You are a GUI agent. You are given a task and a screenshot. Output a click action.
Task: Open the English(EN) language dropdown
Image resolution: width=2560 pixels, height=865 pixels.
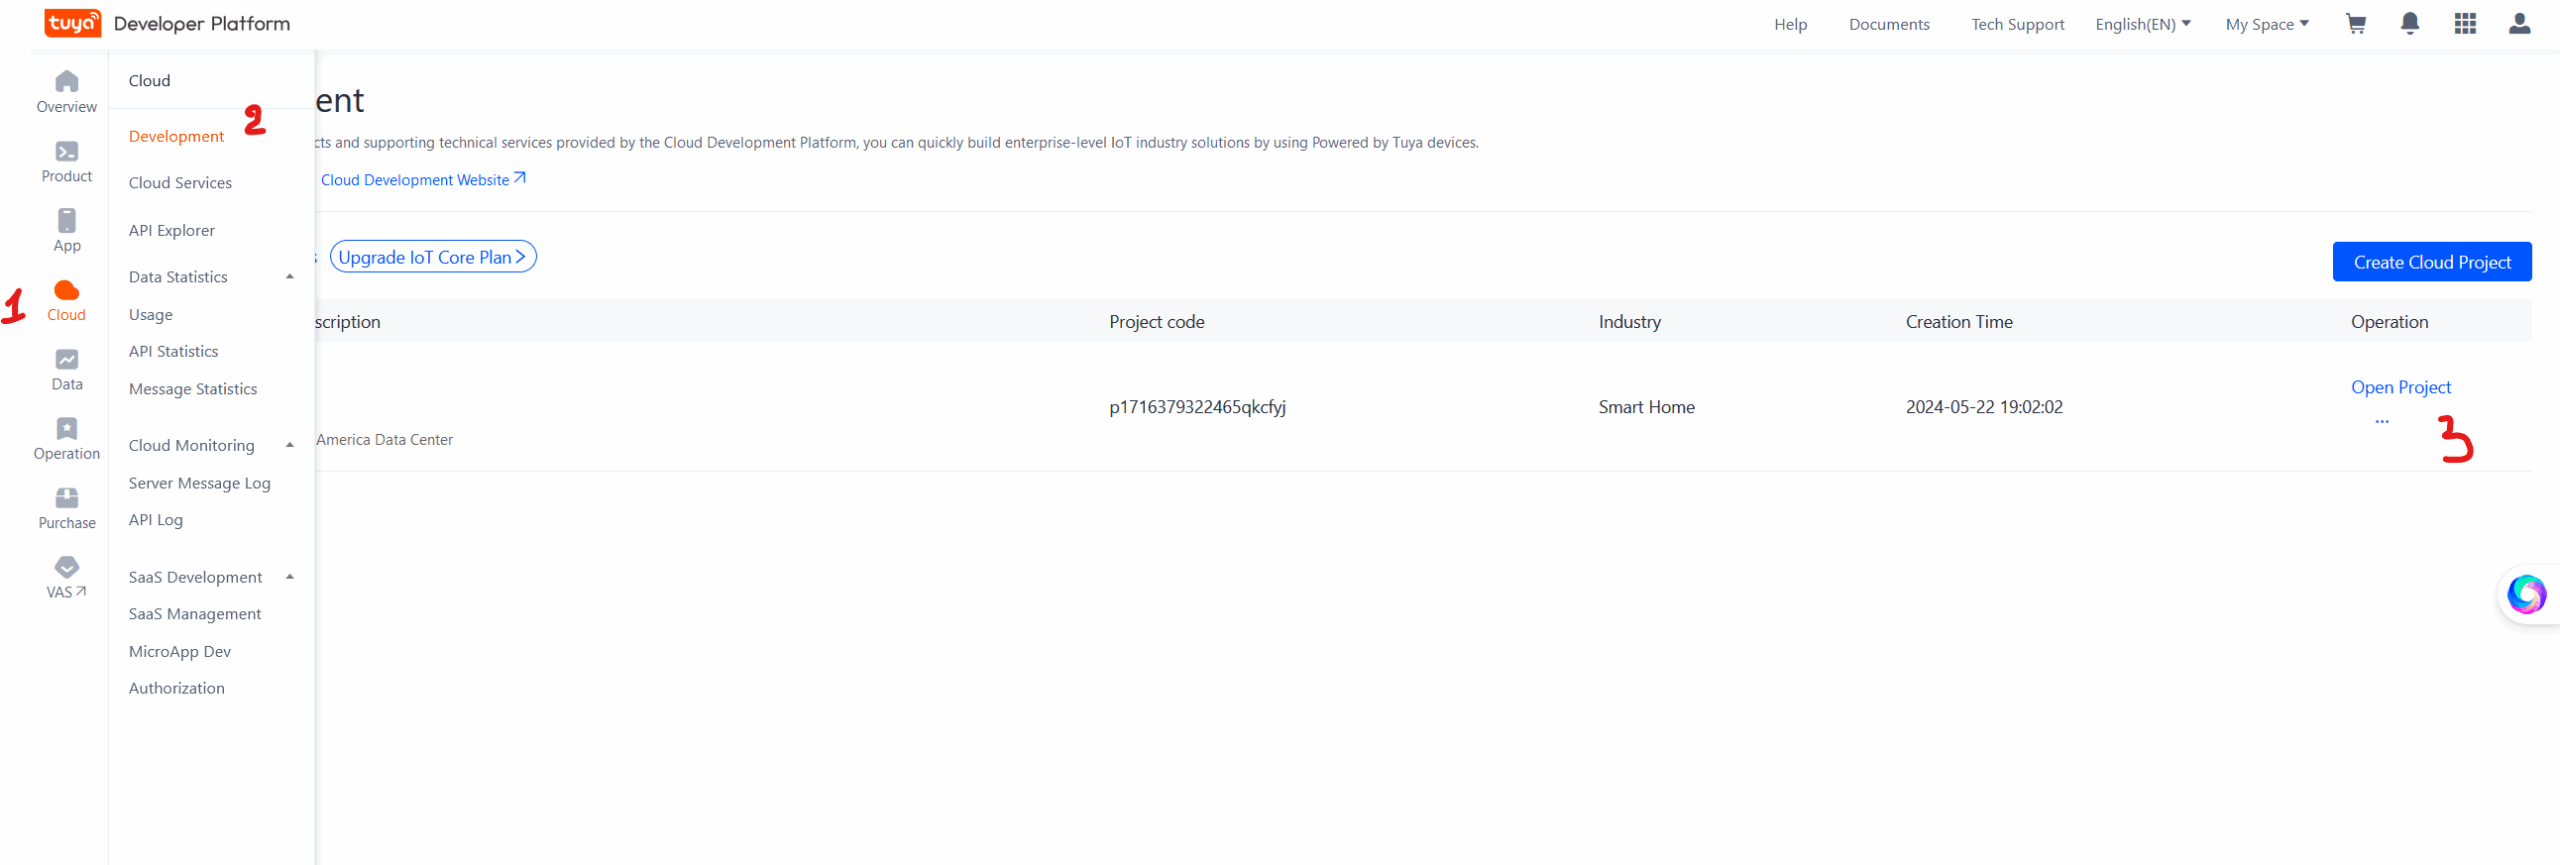click(2142, 24)
